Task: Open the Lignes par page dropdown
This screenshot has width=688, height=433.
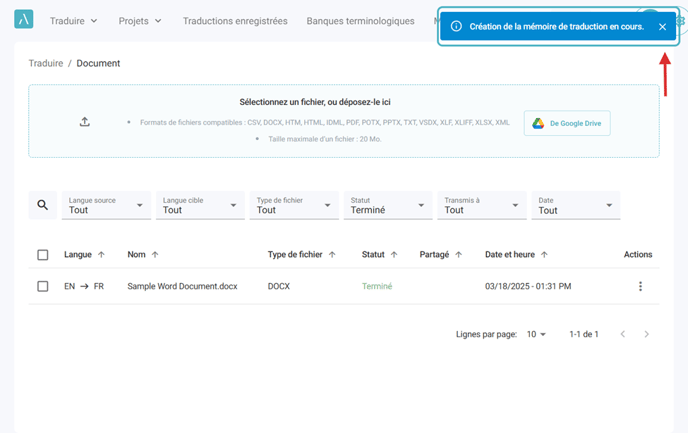Action: (536, 334)
